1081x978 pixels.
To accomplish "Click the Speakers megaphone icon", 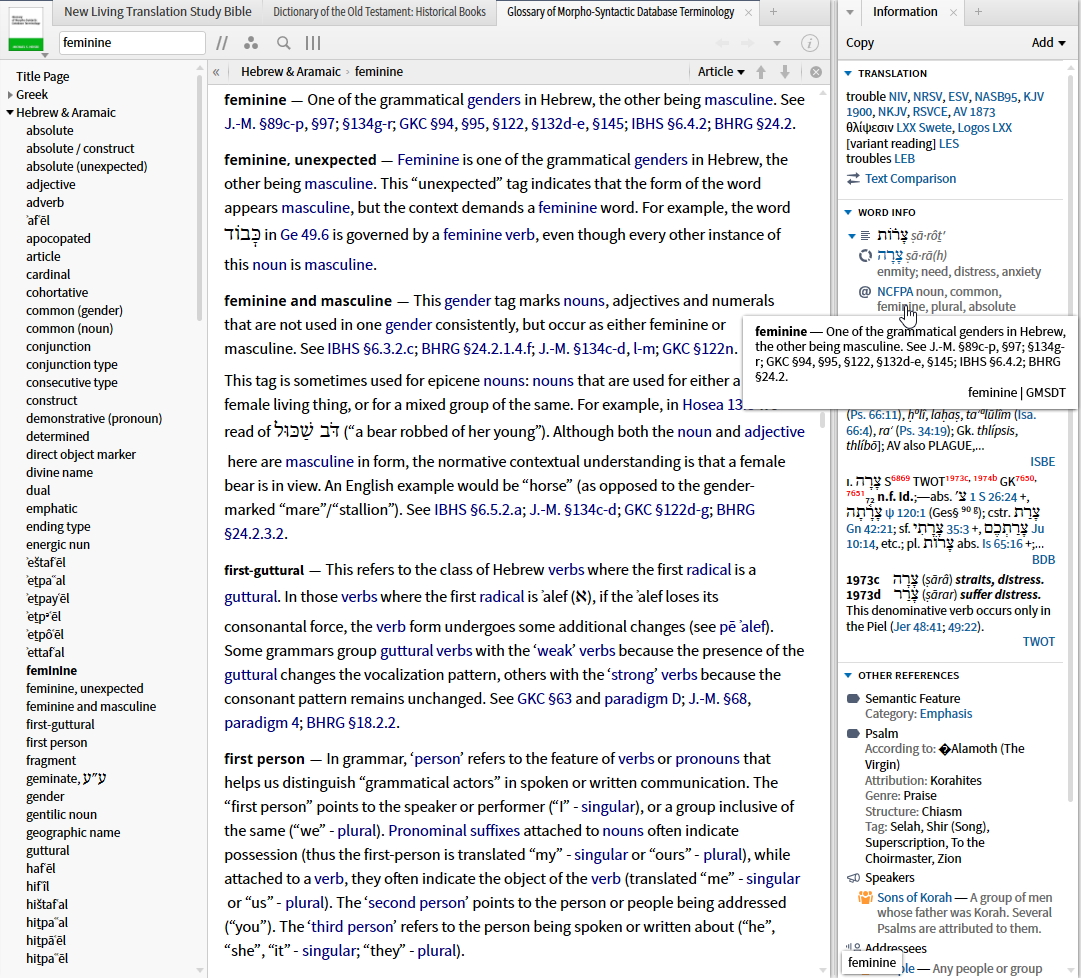I will coord(853,878).
